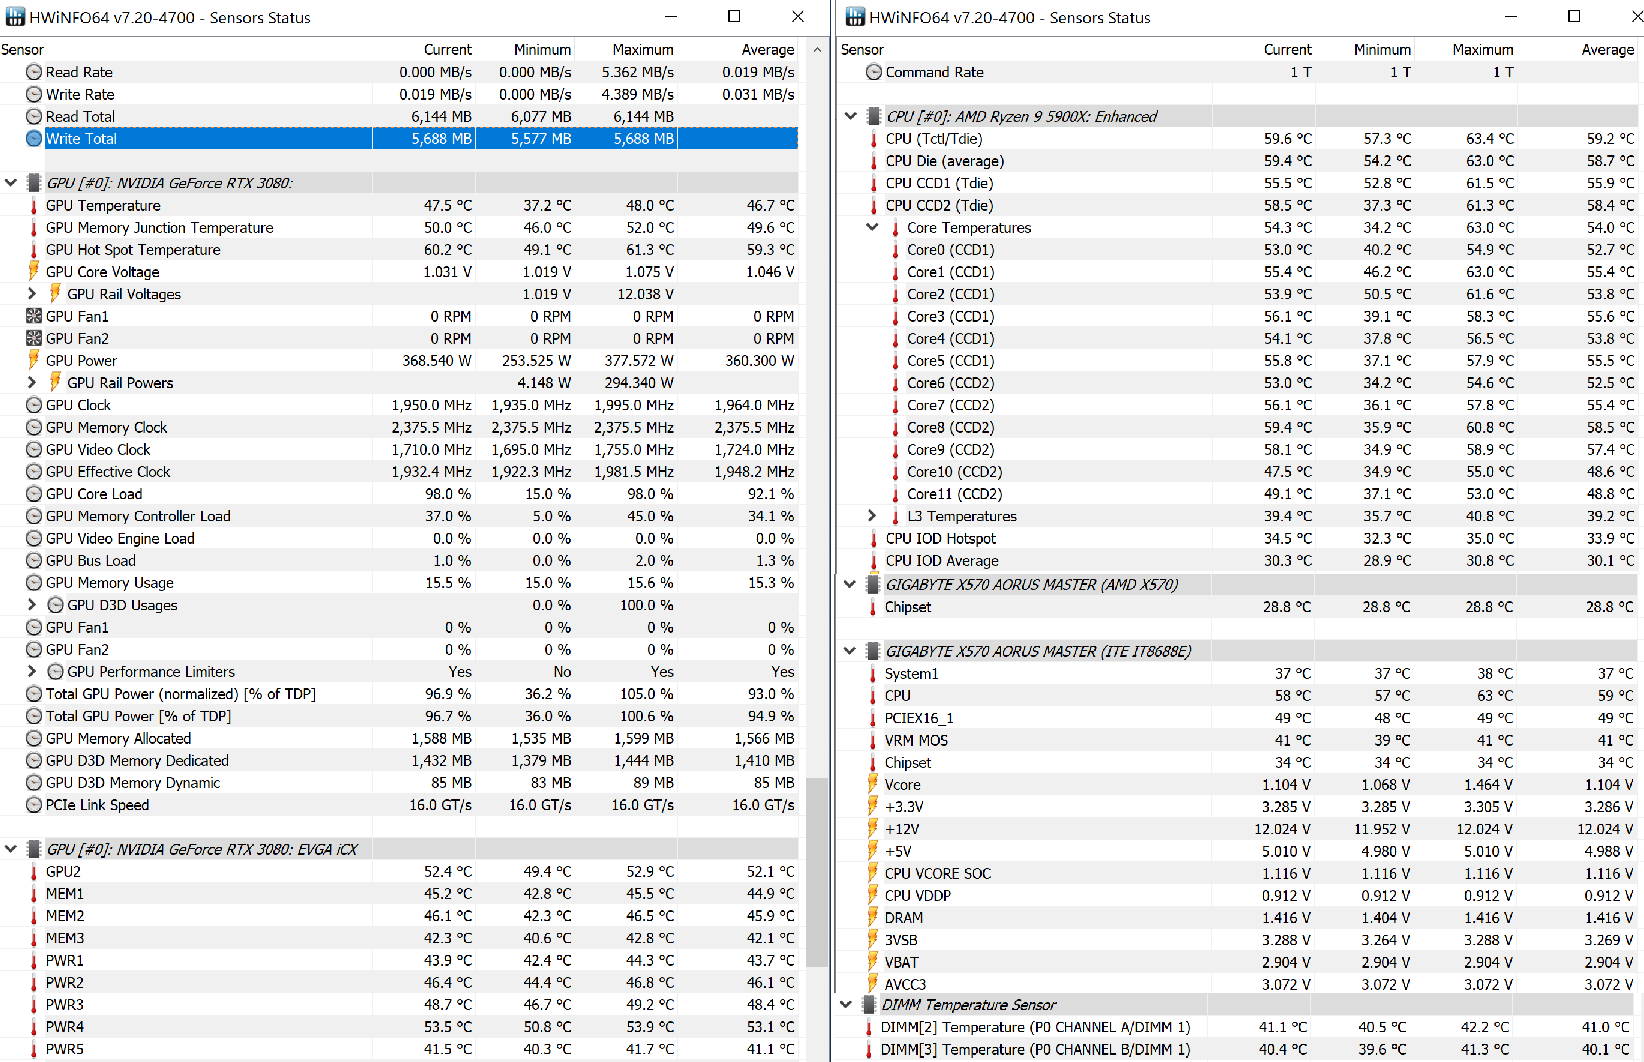Click the RTX 3080 chip icon in group header
Viewport: 1644px width, 1062px height.
click(34, 183)
